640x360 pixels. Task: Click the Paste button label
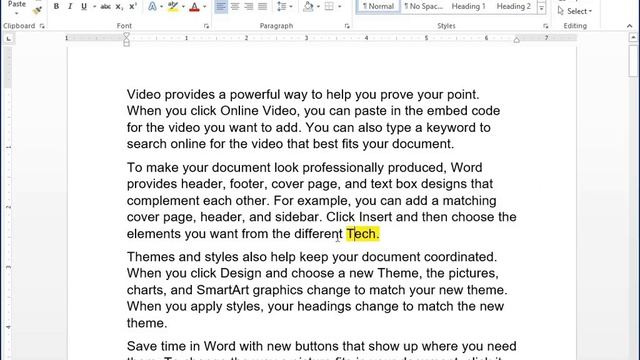[17, 4]
